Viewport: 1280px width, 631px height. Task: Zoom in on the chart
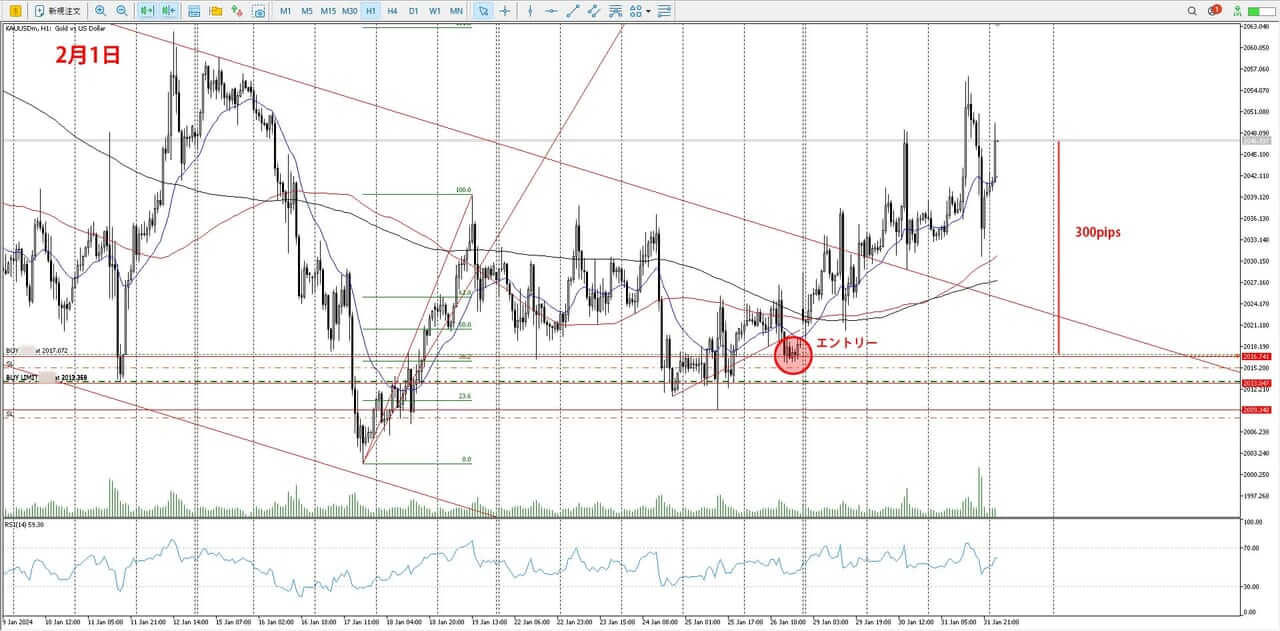click(x=100, y=11)
